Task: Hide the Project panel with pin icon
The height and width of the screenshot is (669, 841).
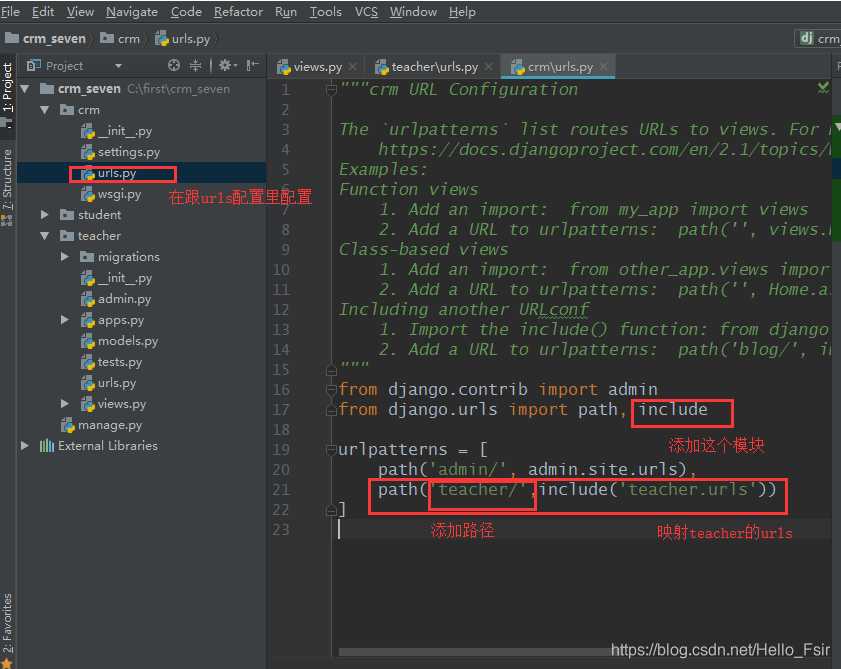Action: 253,65
